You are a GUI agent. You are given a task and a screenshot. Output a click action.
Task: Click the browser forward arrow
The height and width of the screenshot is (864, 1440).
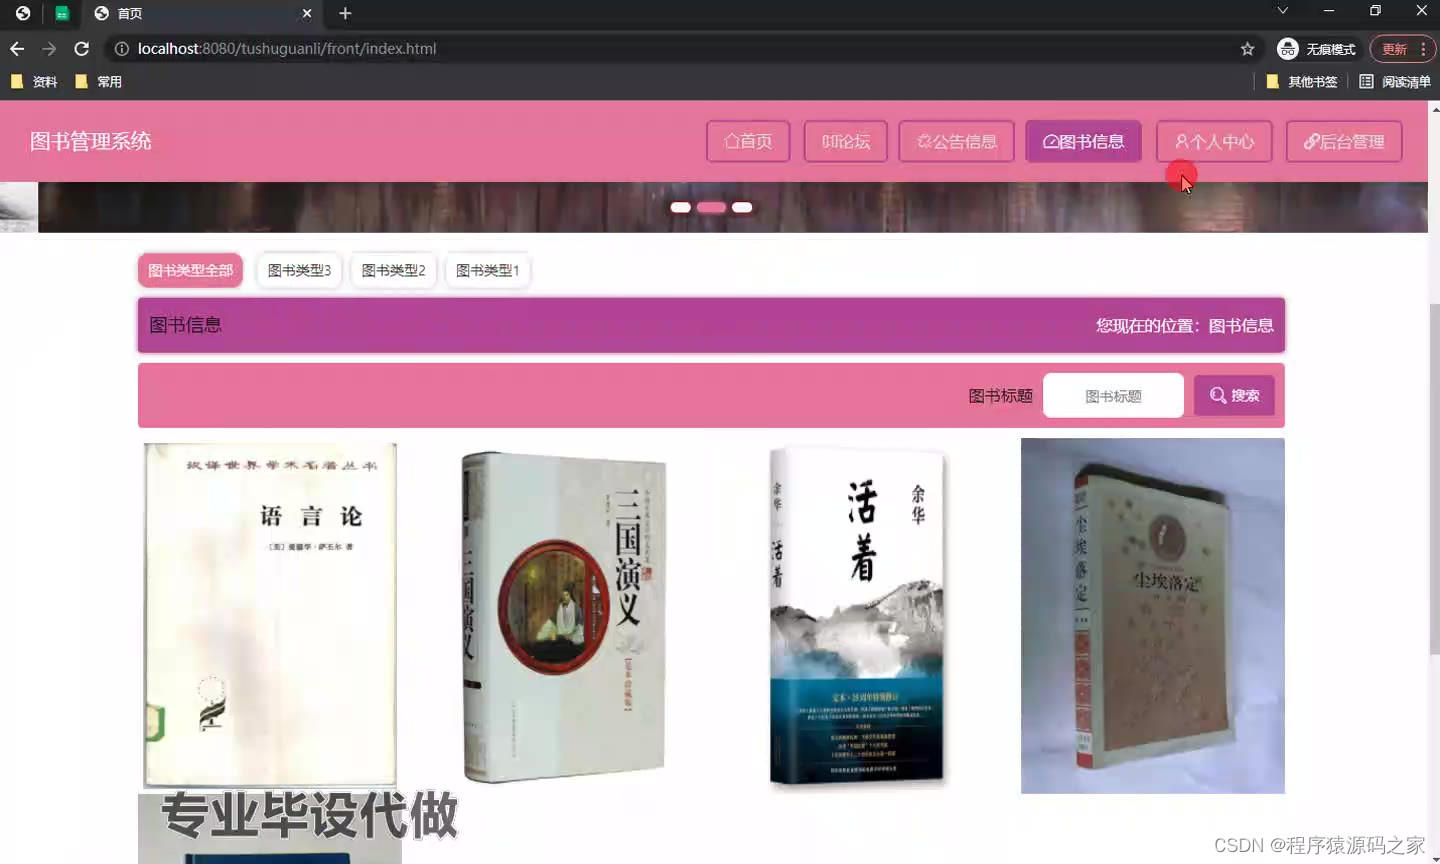[x=49, y=49]
